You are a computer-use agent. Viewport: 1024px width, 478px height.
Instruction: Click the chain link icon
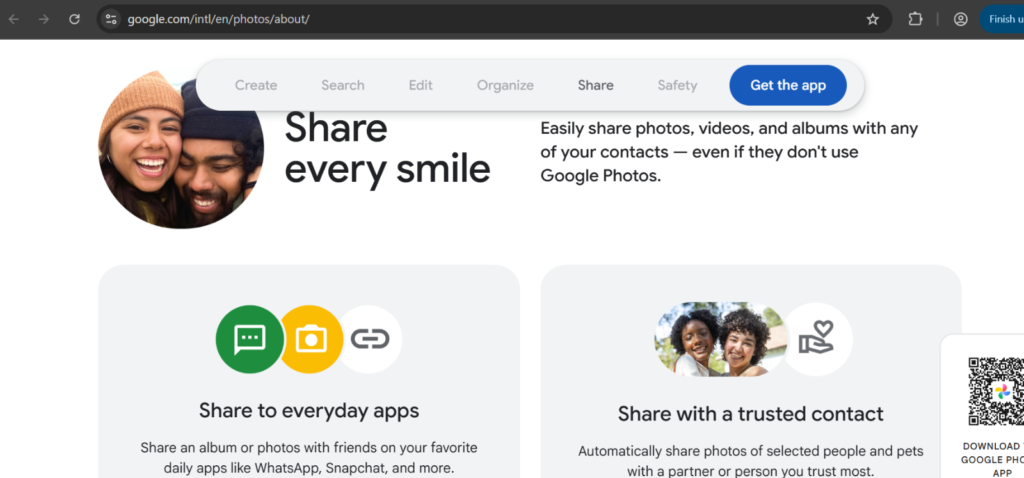[x=369, y=339]
